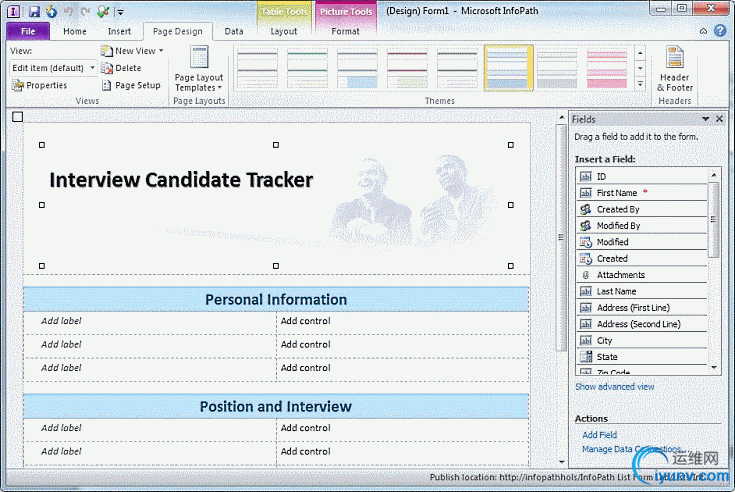
Task: Switch to the Insert ribbon tab
Action: (x=120, y=31)
